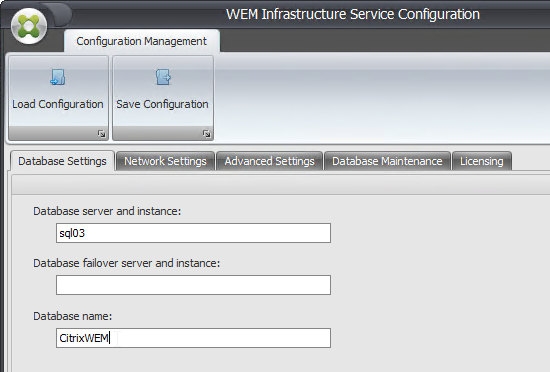Open the Database Maintenance tab
The height and width of the screenshot is (372, 550).
coord(387,161)
